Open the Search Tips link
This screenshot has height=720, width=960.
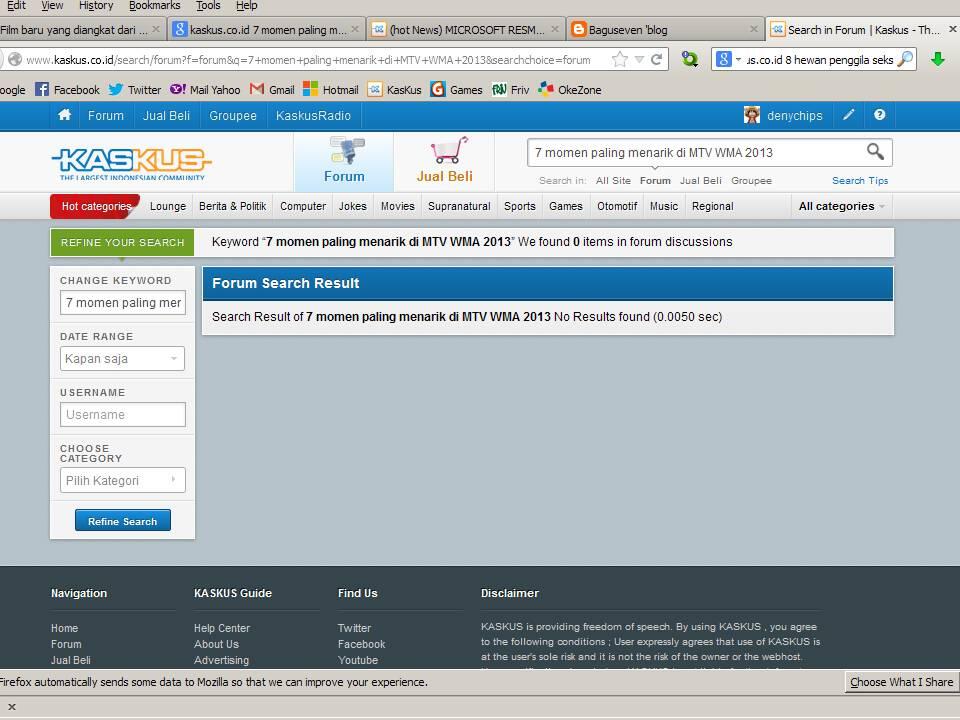(x=860, y=181)
